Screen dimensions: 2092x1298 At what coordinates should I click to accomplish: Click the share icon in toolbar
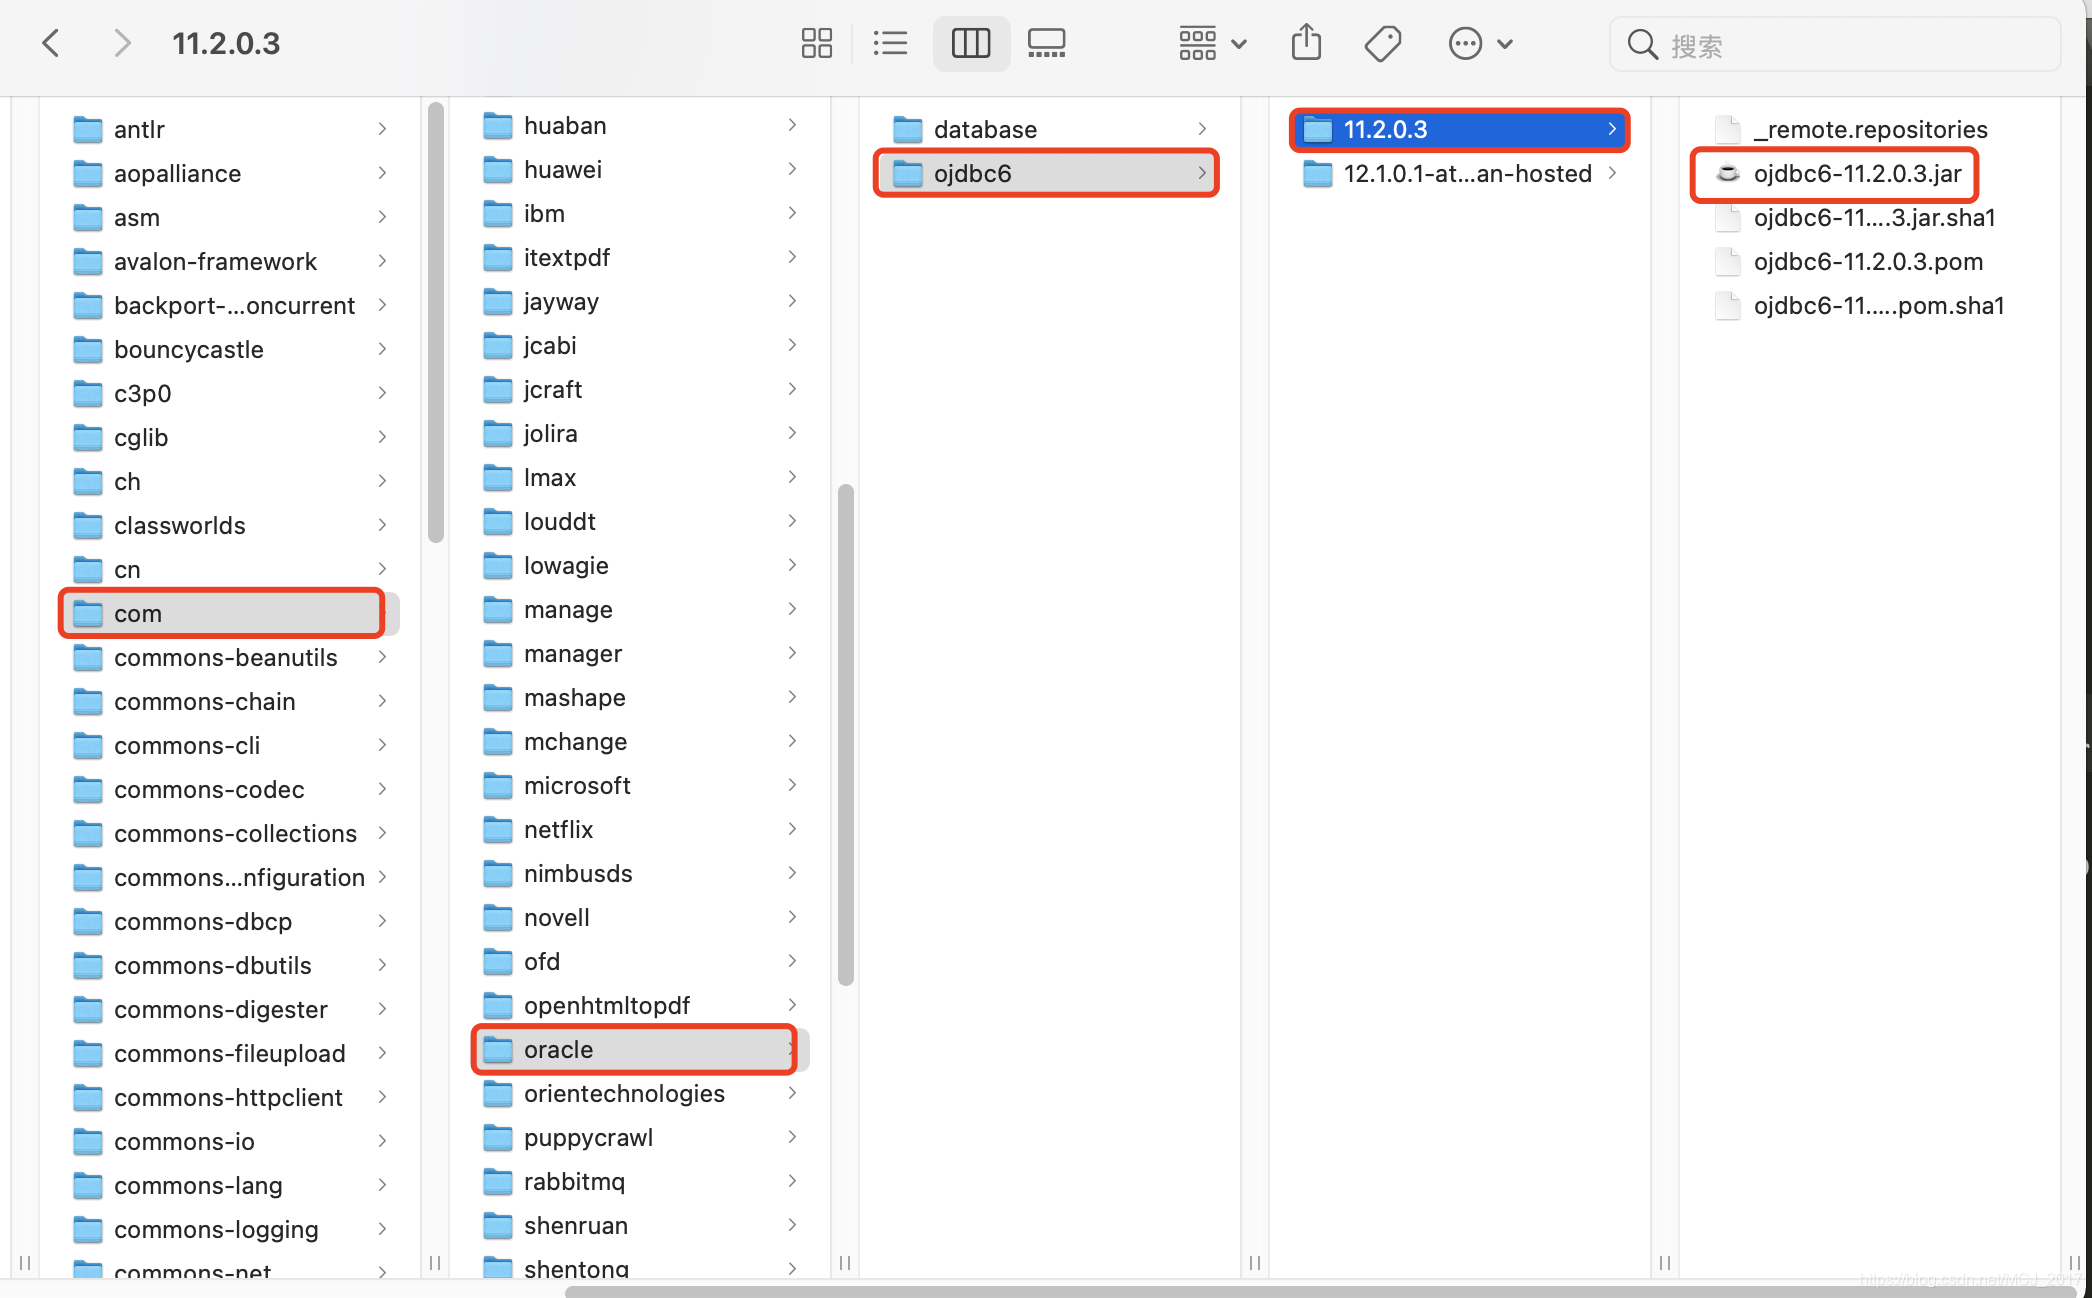[1308, 40]
